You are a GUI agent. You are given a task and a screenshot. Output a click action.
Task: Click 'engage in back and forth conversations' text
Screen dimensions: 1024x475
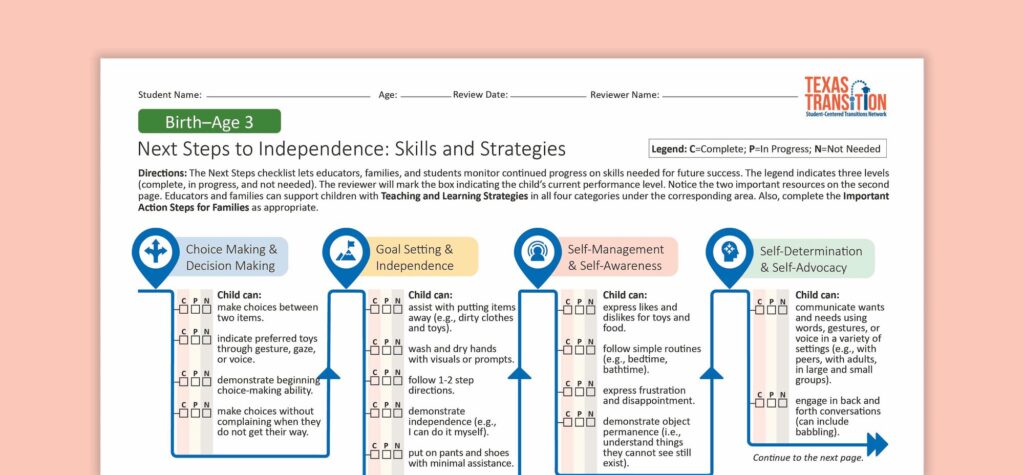coord(838,416)
